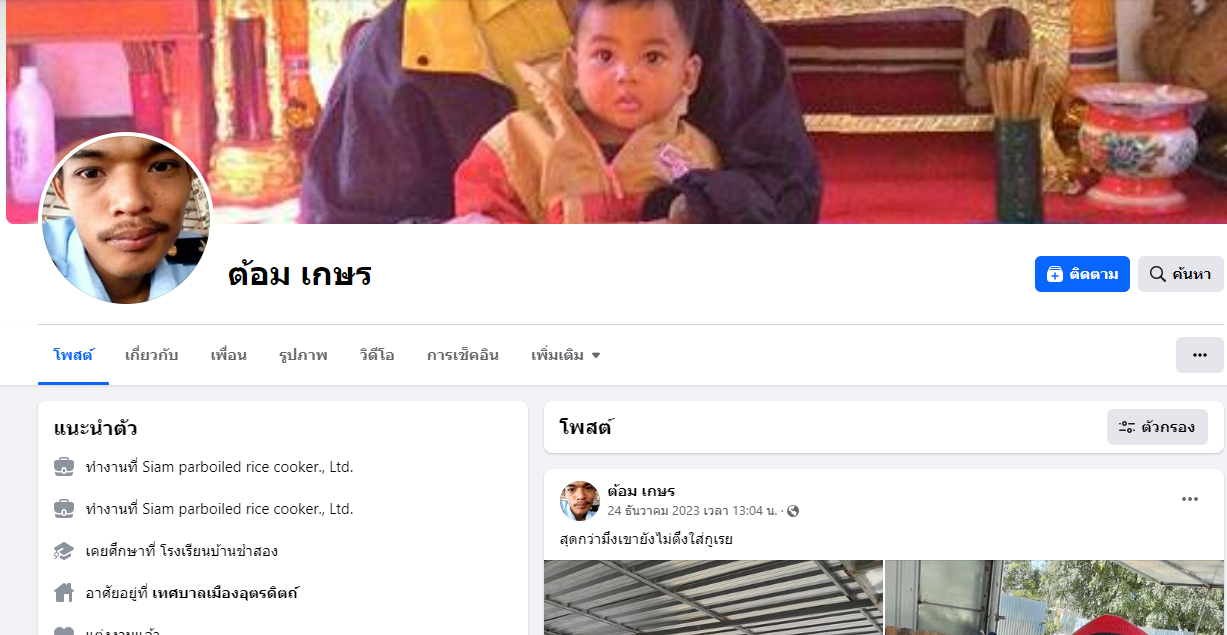Open the เพื่อน tab

pyautogui.click(x=228, y=355)
